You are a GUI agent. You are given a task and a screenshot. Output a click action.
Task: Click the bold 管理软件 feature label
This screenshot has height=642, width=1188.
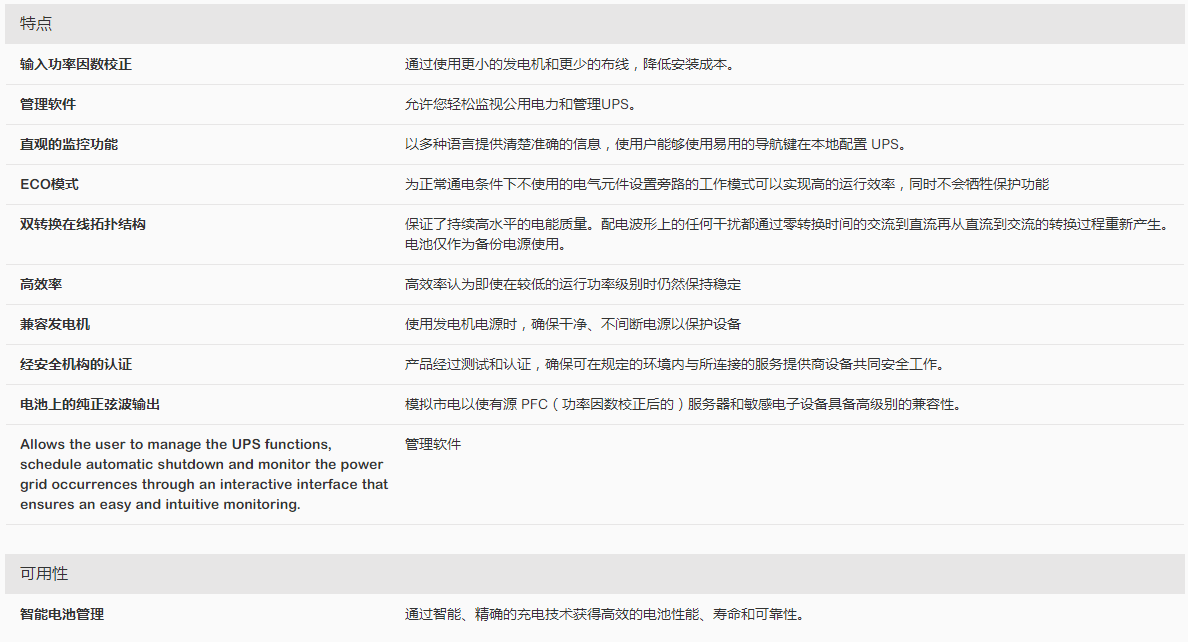(48, 104)
